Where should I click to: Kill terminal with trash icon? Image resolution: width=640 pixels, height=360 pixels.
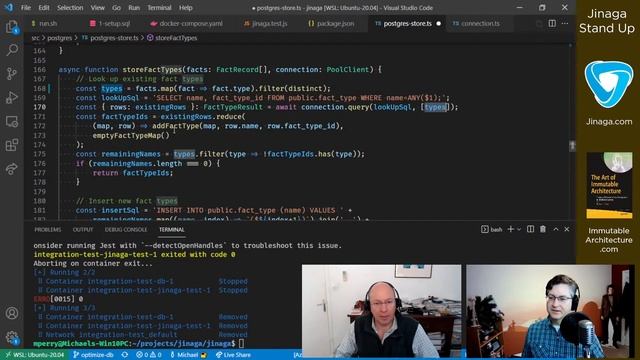coord(543,229)
